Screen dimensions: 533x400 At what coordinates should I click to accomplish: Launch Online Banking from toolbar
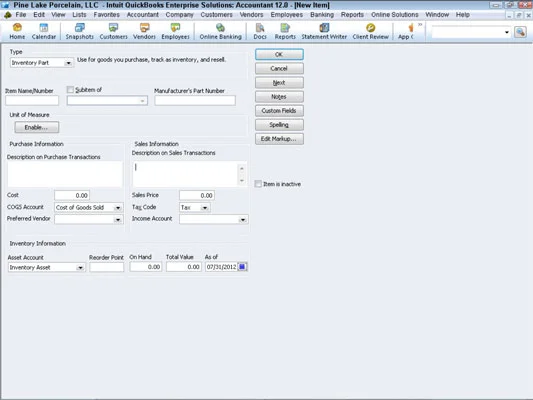220,31
